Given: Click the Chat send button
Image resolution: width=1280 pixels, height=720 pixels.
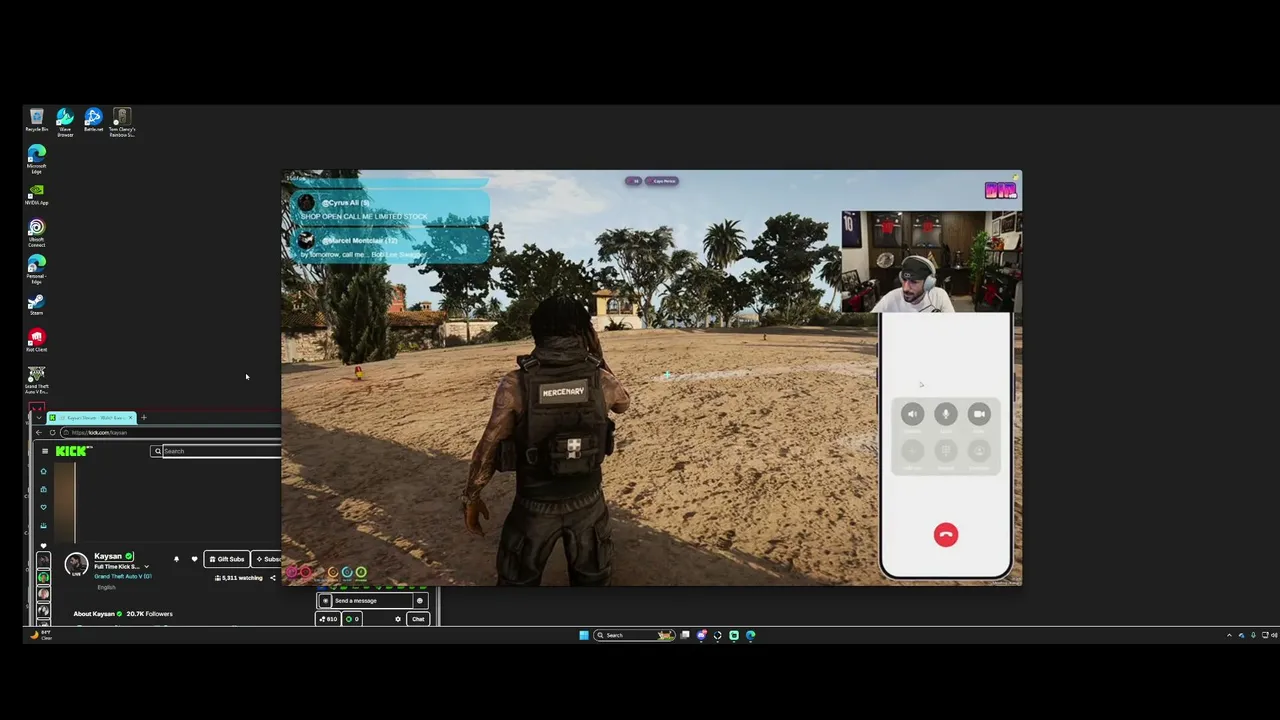Looking at the screenshot, I should [418, 619].
